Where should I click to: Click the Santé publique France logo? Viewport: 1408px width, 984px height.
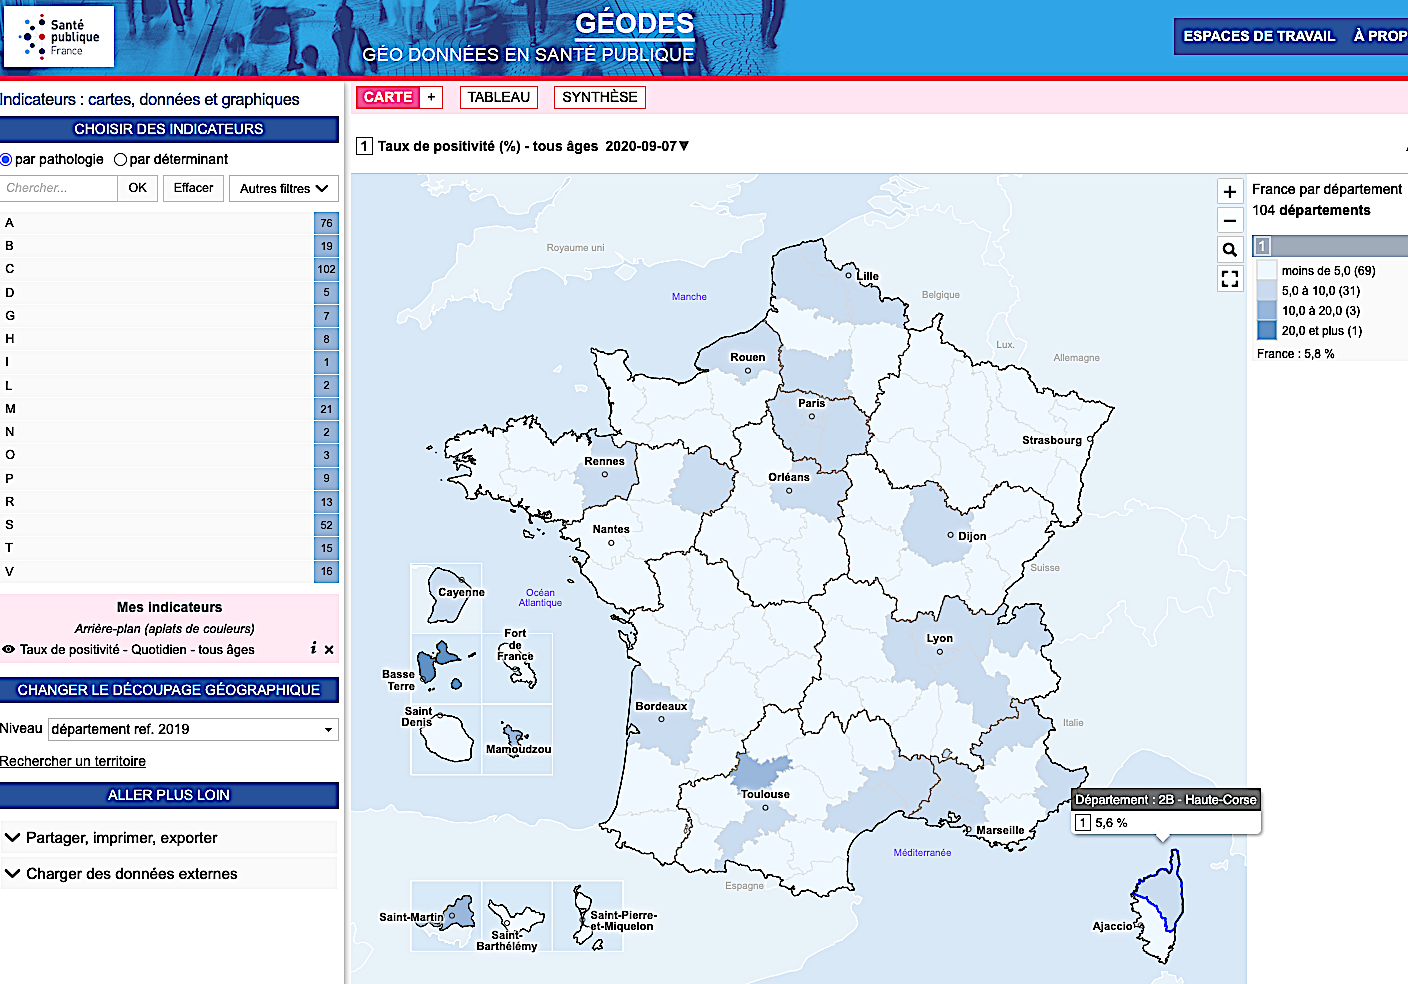coord(59,37)
